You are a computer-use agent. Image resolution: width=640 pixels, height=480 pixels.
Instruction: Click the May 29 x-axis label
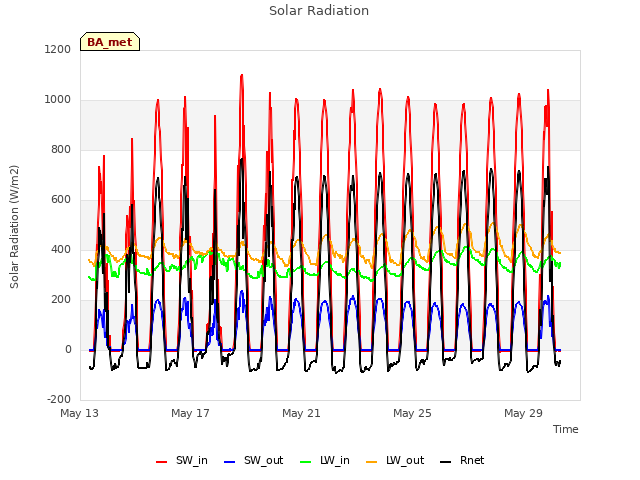pos(523,413)
